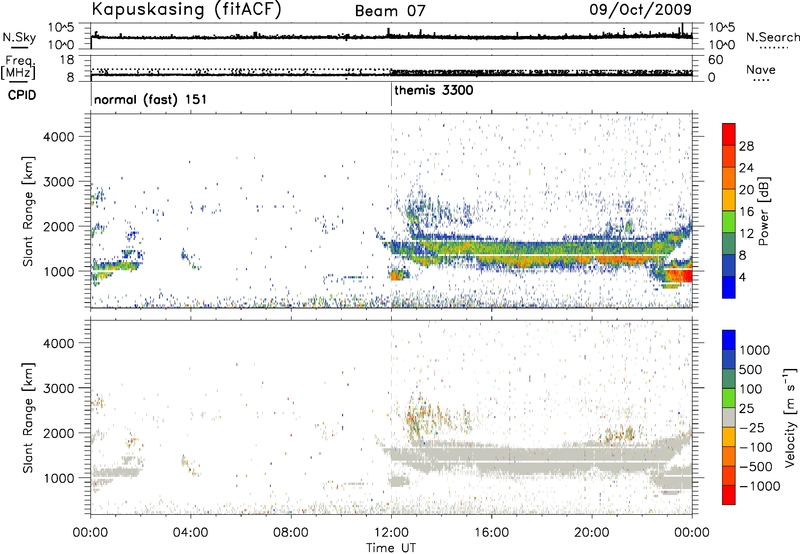
Task: Click the gray -25 to 25 velocity band
Action: [x=729, y=417]
